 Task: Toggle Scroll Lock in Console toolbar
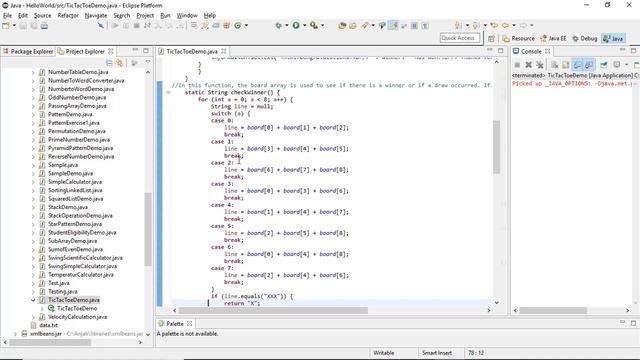pos(565,64)
